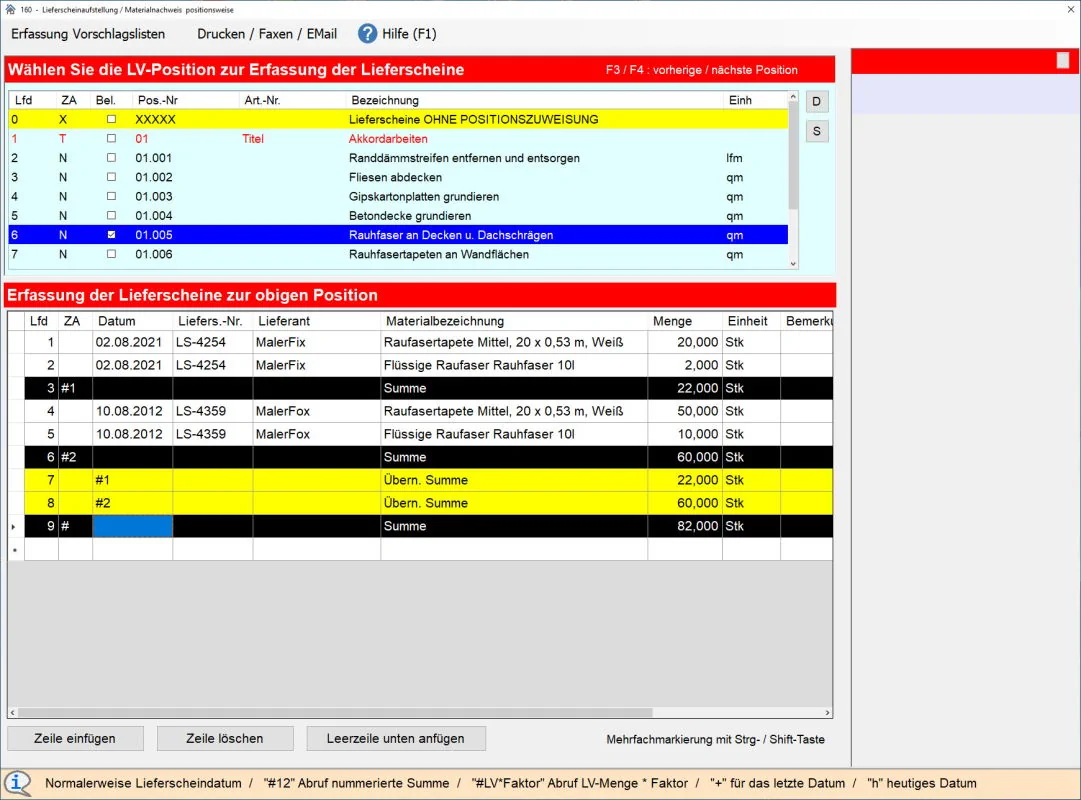Click the info icon in the status bar

(18, 783)
